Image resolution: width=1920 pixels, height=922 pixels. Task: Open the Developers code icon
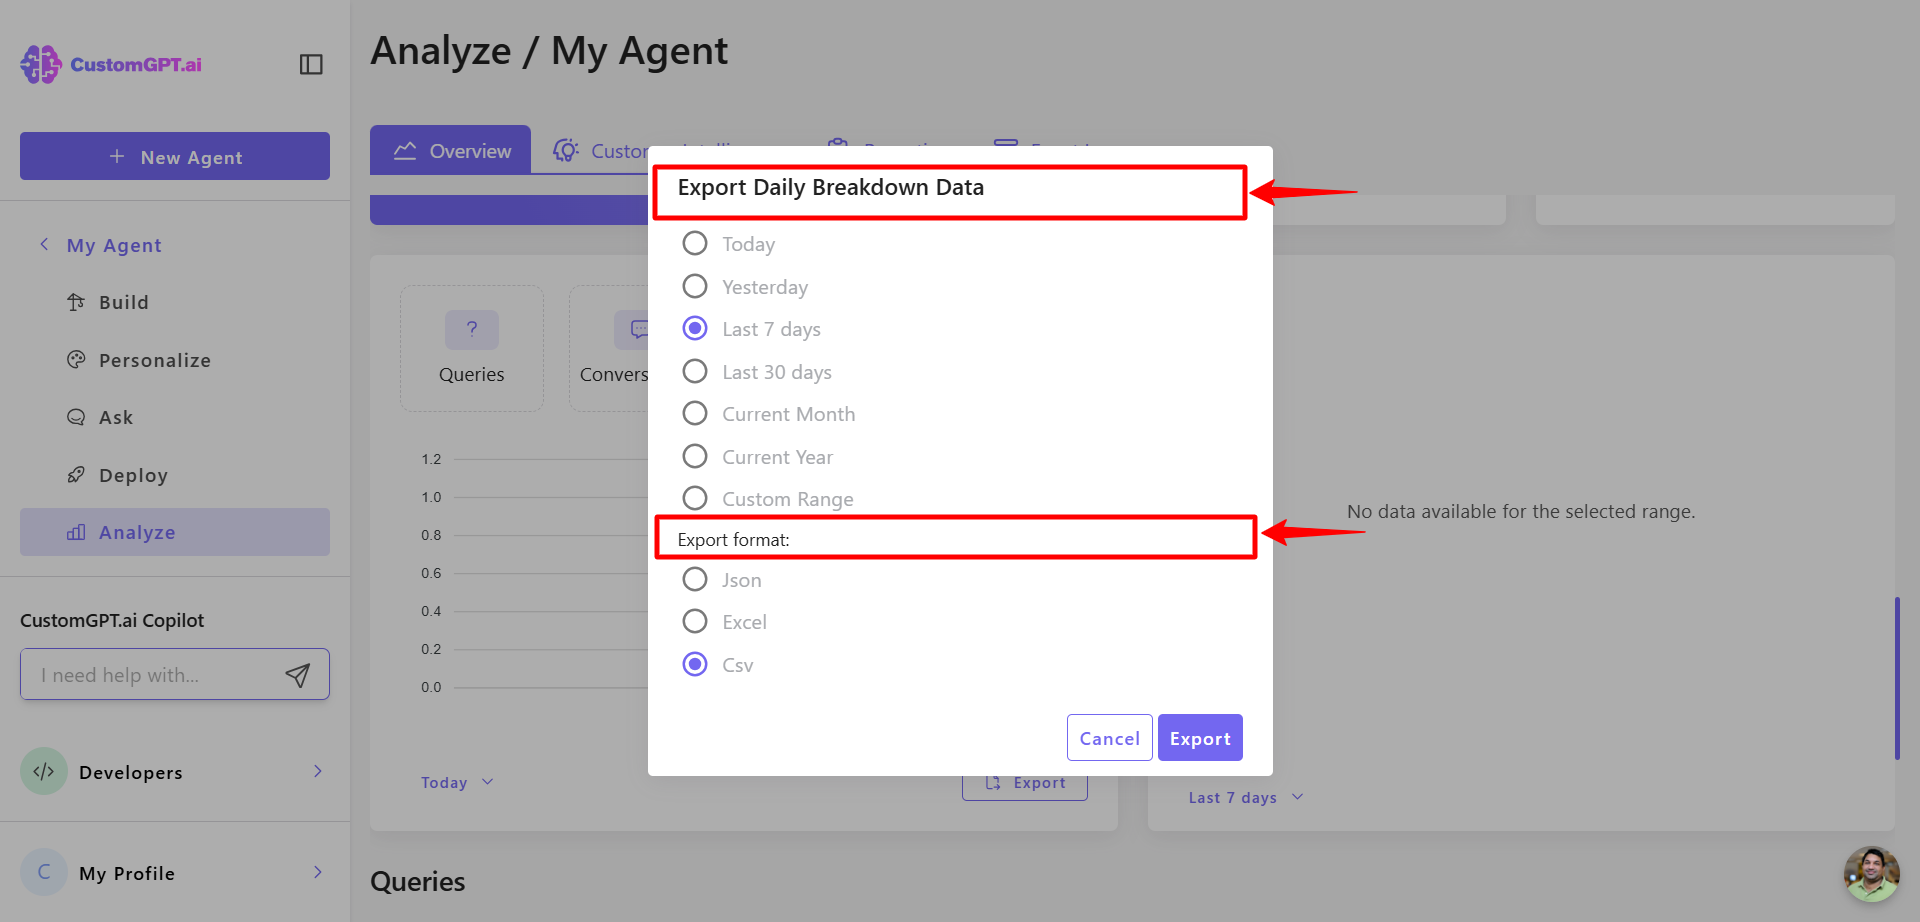coord(44,771)
